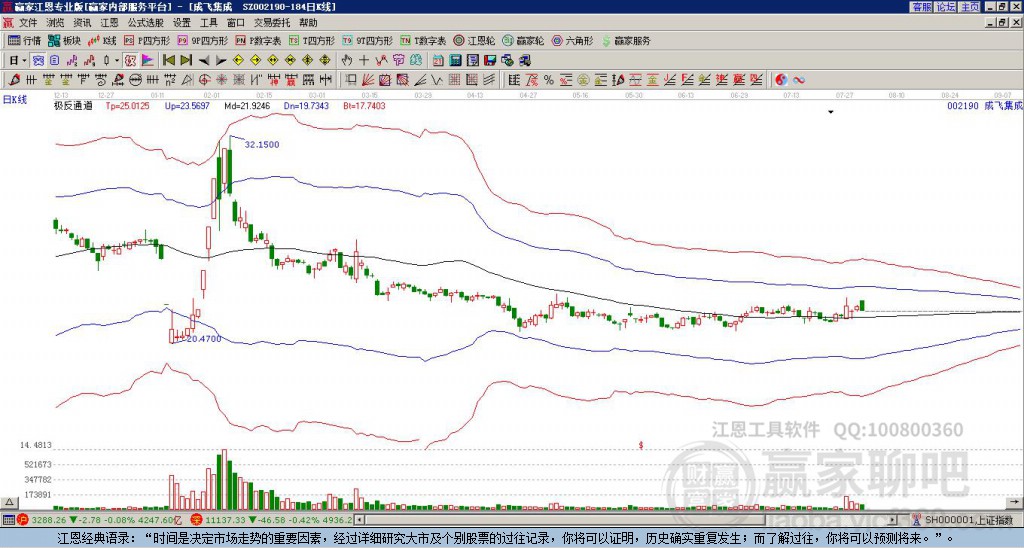The image size is (1024, 548).
Task: Open the 帮助 menu
Action: point(308,22)
